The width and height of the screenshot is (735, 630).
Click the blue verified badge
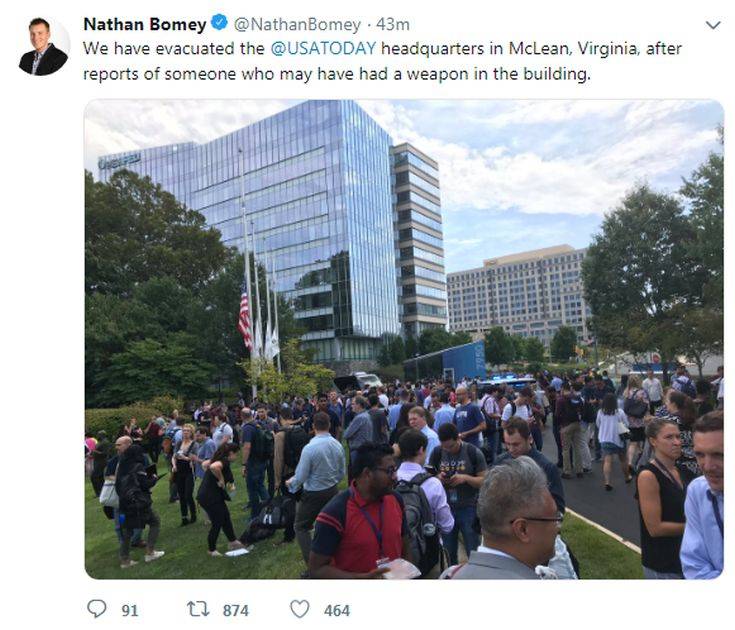(219, 22)
